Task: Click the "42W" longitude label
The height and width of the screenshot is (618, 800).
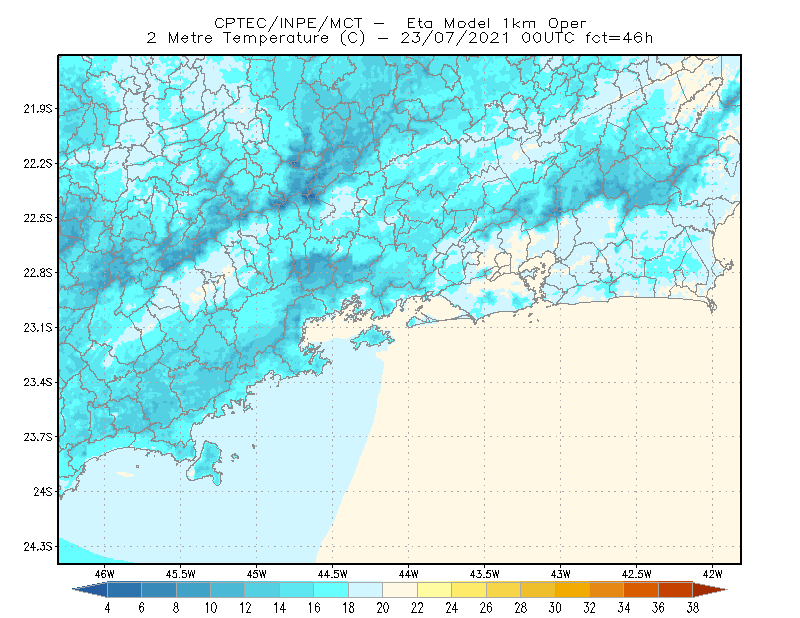Action: (x=713, y=574)
